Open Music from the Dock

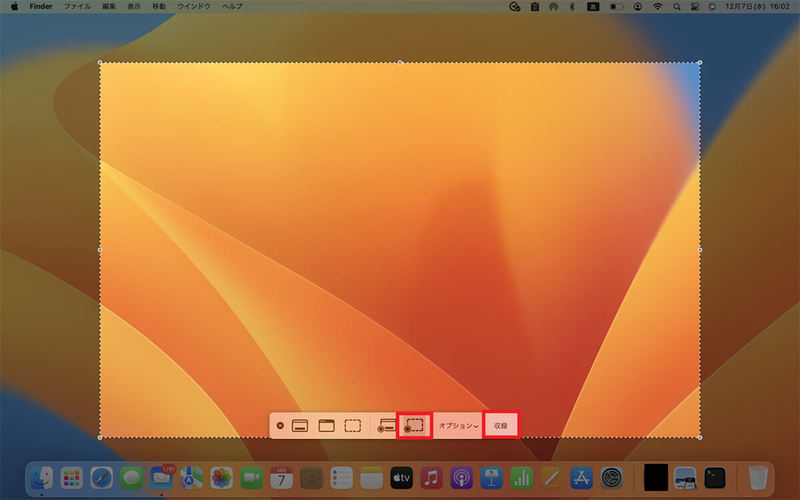pyautogui.click(x=432, y=478)
